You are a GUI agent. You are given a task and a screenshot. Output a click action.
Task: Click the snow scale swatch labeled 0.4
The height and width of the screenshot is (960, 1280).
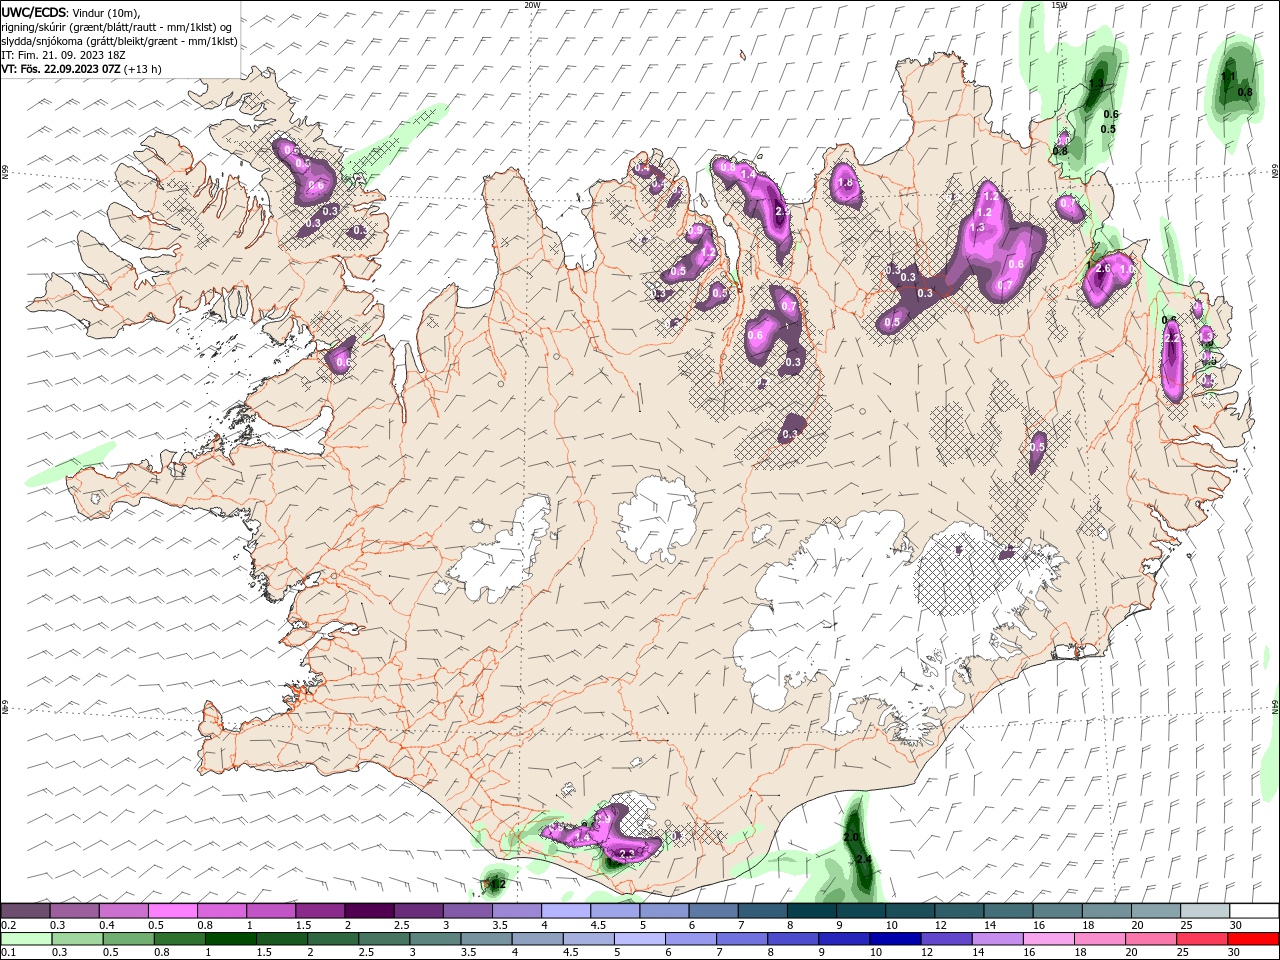pyautogui.click(x=124, y=911)
